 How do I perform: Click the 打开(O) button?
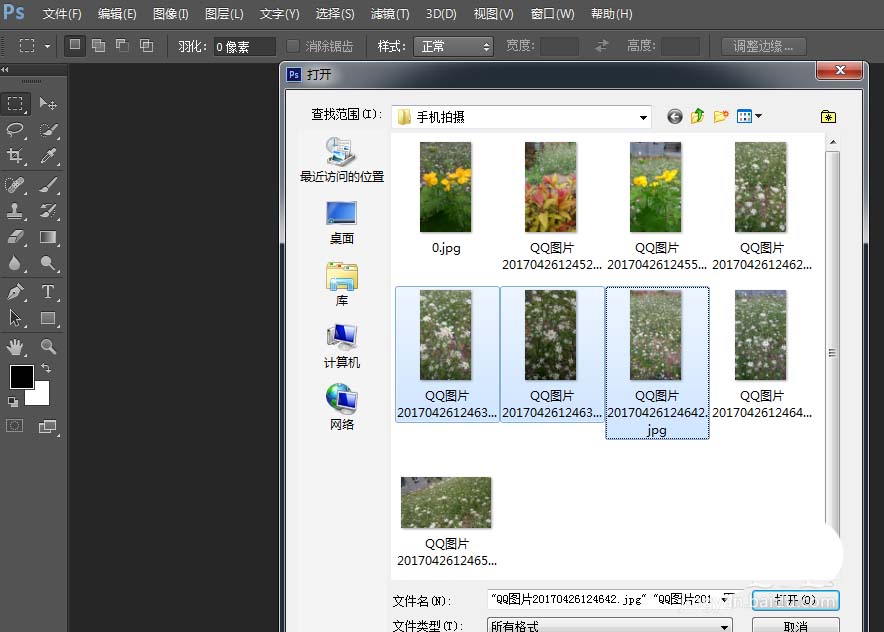(x=795, y=600)
